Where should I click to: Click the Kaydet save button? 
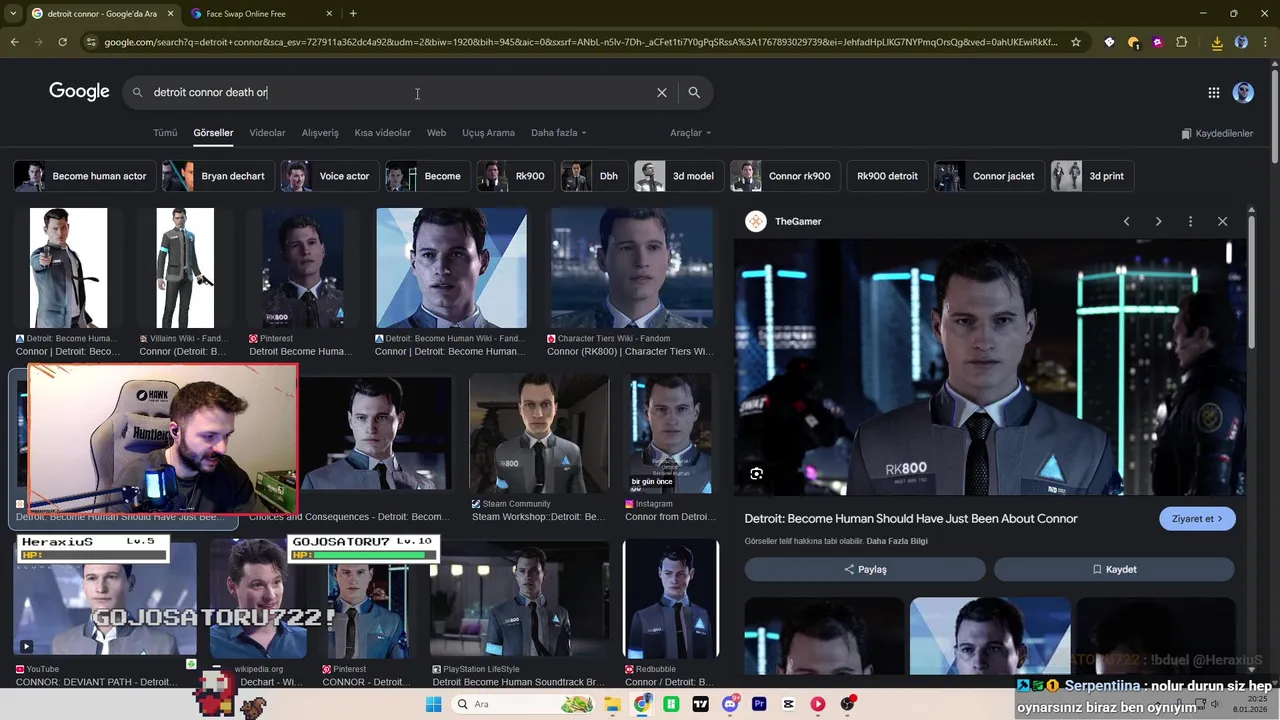coord(1114,569)
